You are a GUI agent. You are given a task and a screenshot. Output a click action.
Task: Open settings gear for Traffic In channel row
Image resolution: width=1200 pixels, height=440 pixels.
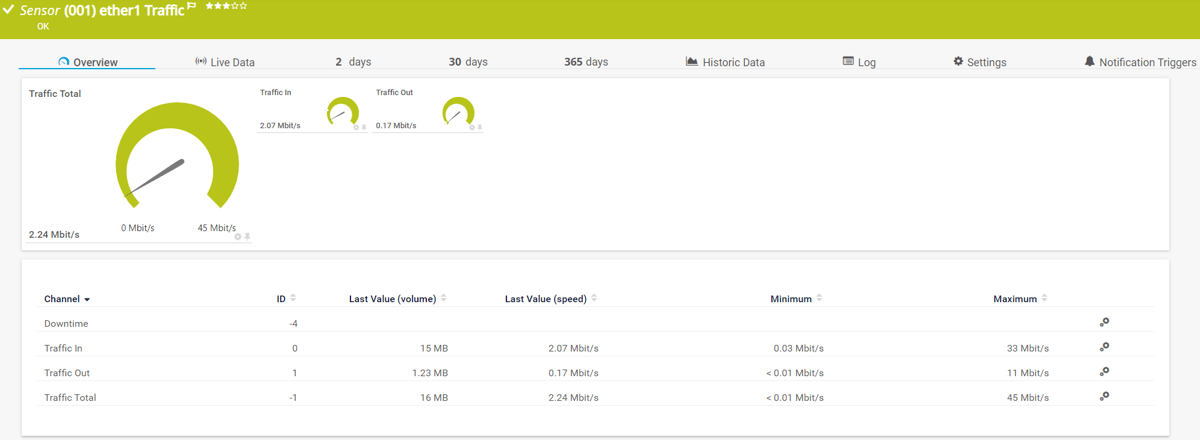point(1104,347)
